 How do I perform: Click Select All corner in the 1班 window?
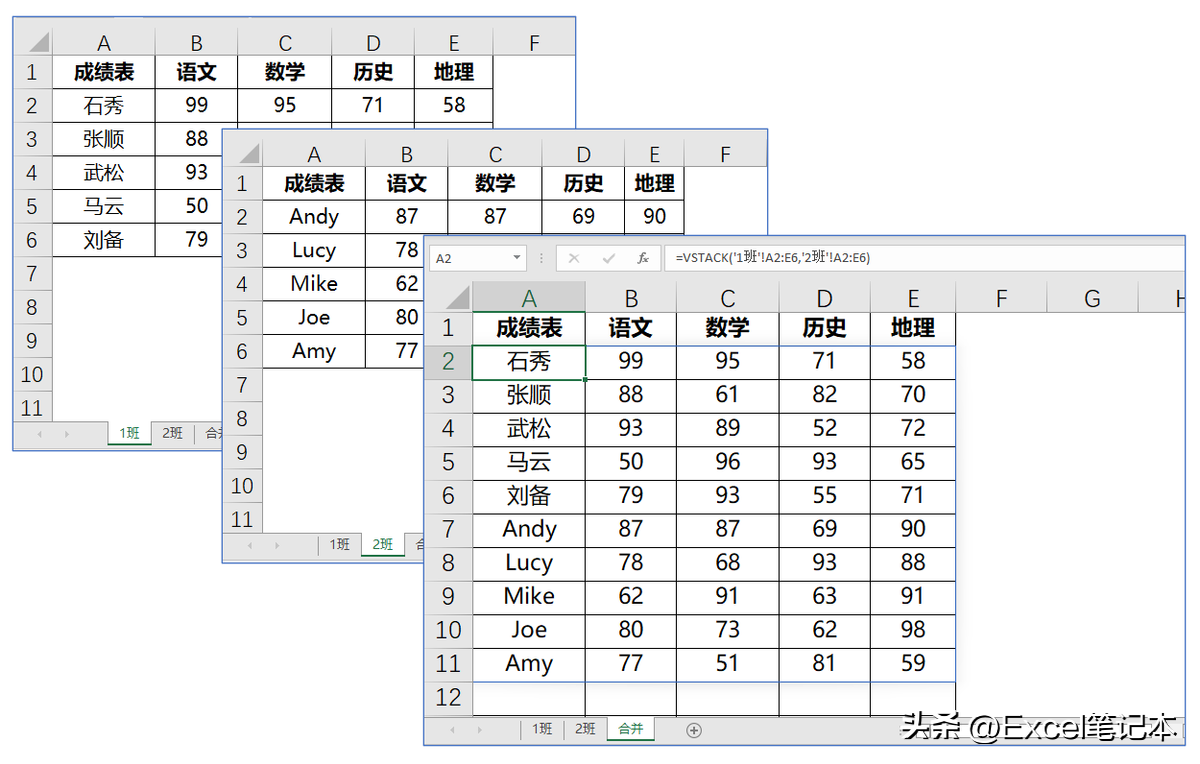(x=33, y=43)
